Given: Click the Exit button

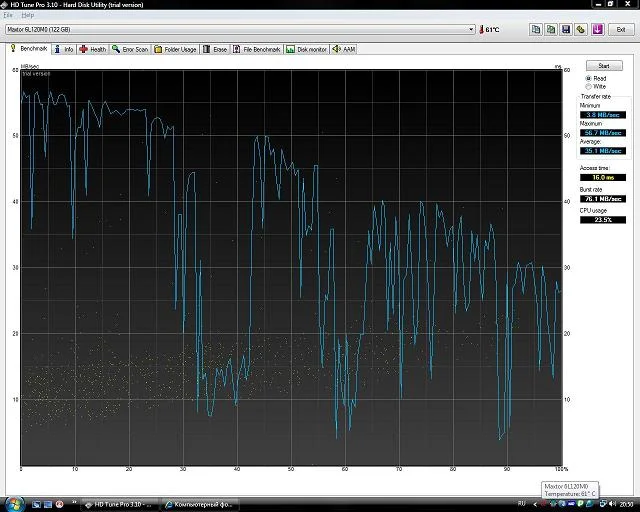Looking at the screenshot, I should [620, 30].
